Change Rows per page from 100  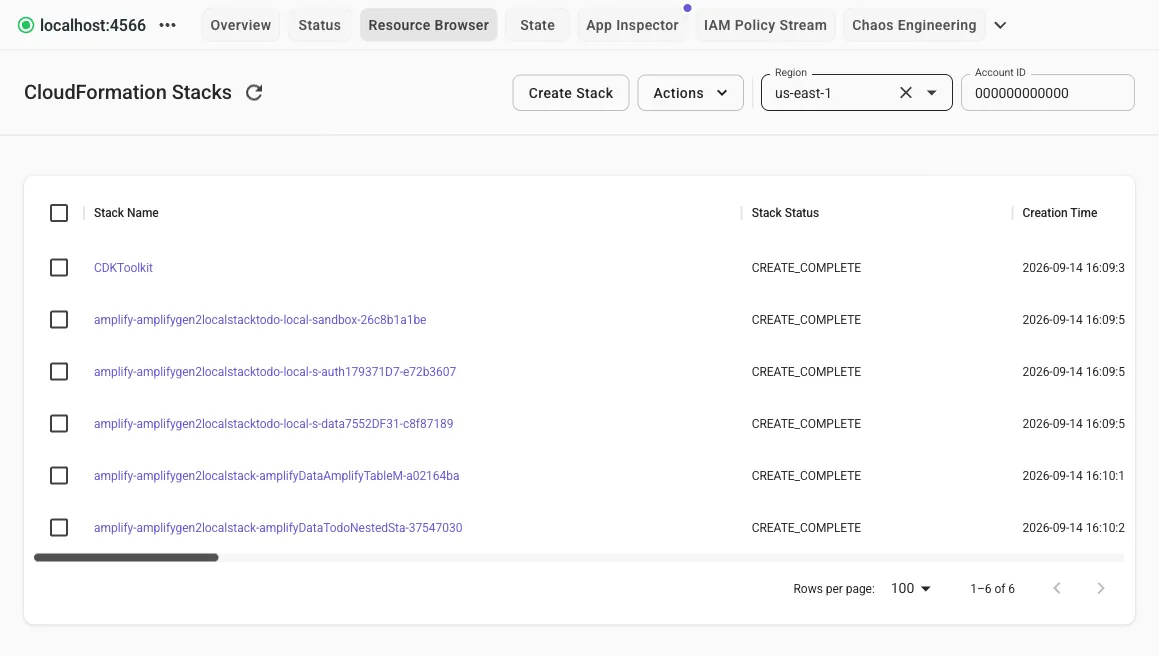coord(911,588)
